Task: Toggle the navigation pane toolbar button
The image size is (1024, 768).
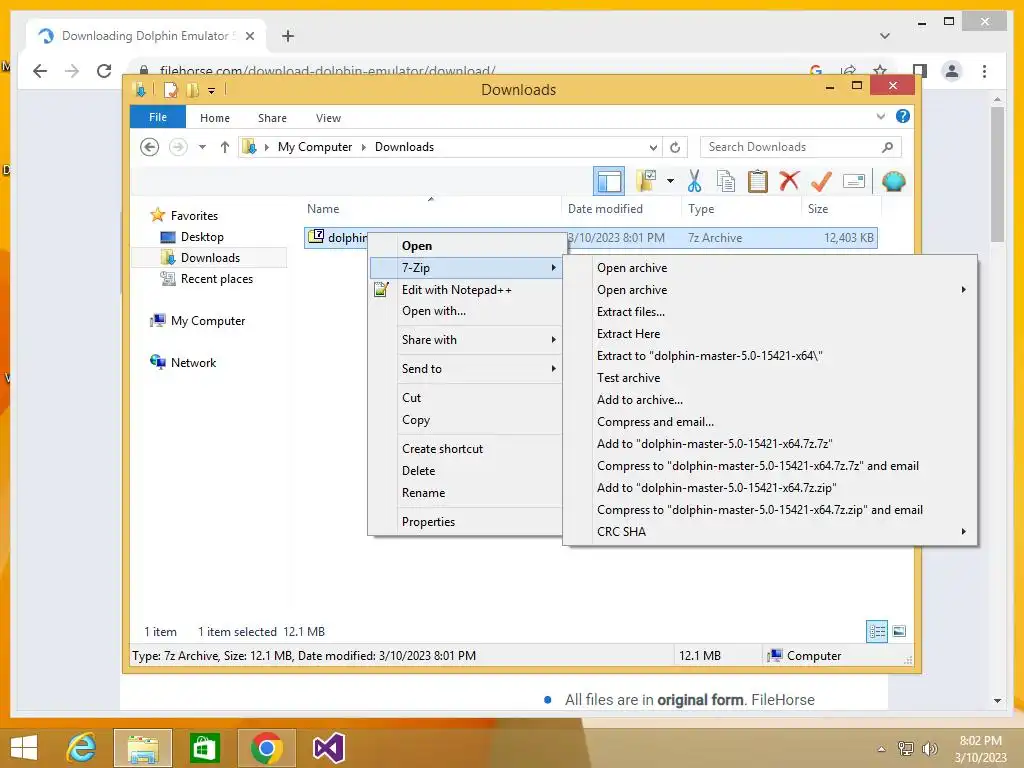Action: click(609, 181)
